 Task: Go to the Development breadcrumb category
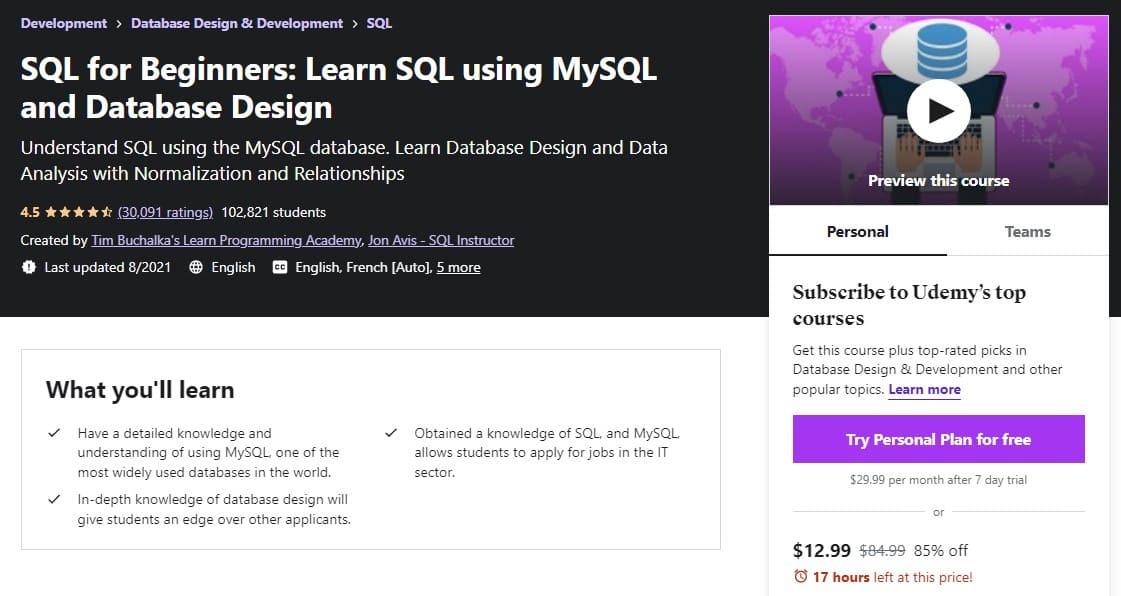(64, 23)
